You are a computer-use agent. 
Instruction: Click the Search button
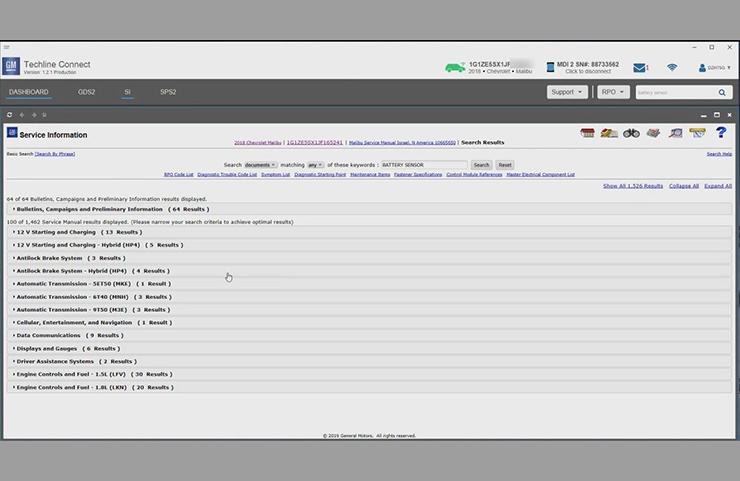(x=481, y=165)
